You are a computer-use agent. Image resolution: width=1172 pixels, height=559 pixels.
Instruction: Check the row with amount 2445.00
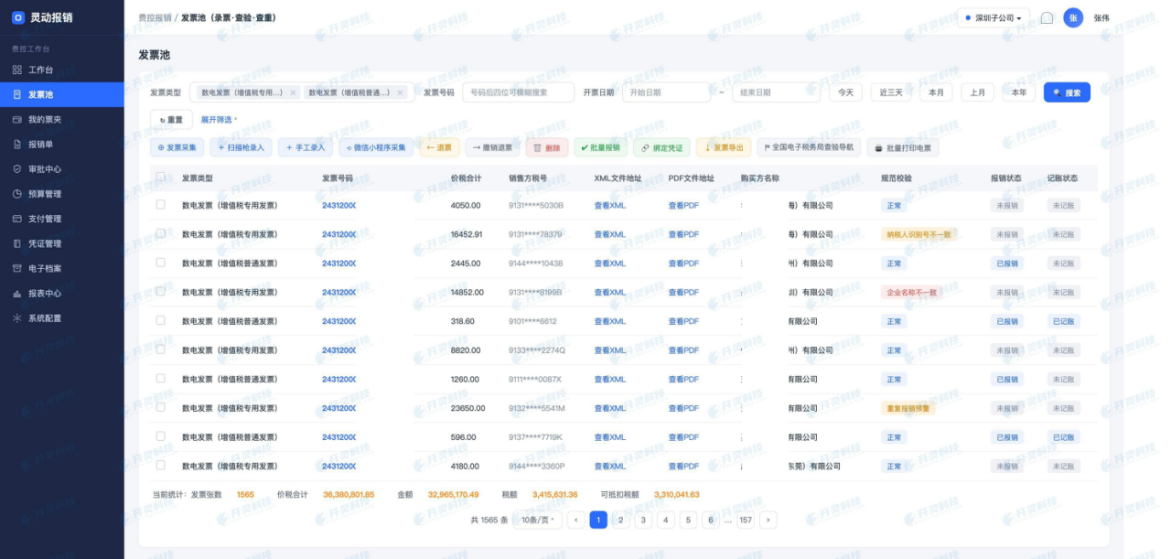161,262
